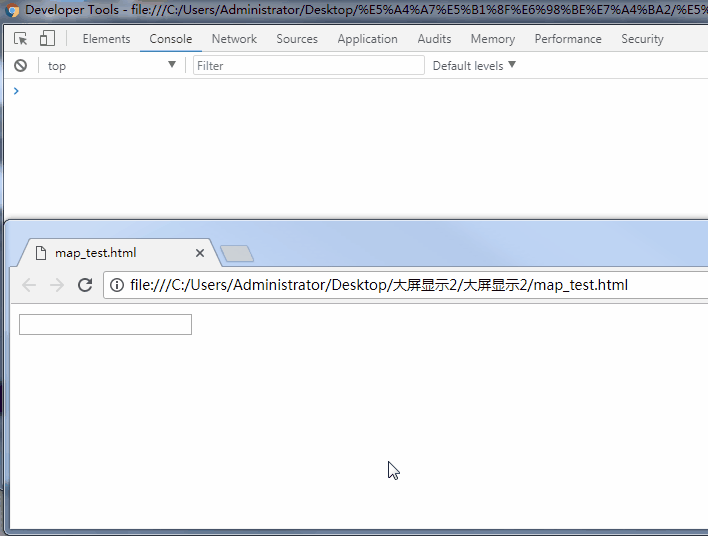Open the Audits tab
The image size is (708, 536).
point(434,39)
